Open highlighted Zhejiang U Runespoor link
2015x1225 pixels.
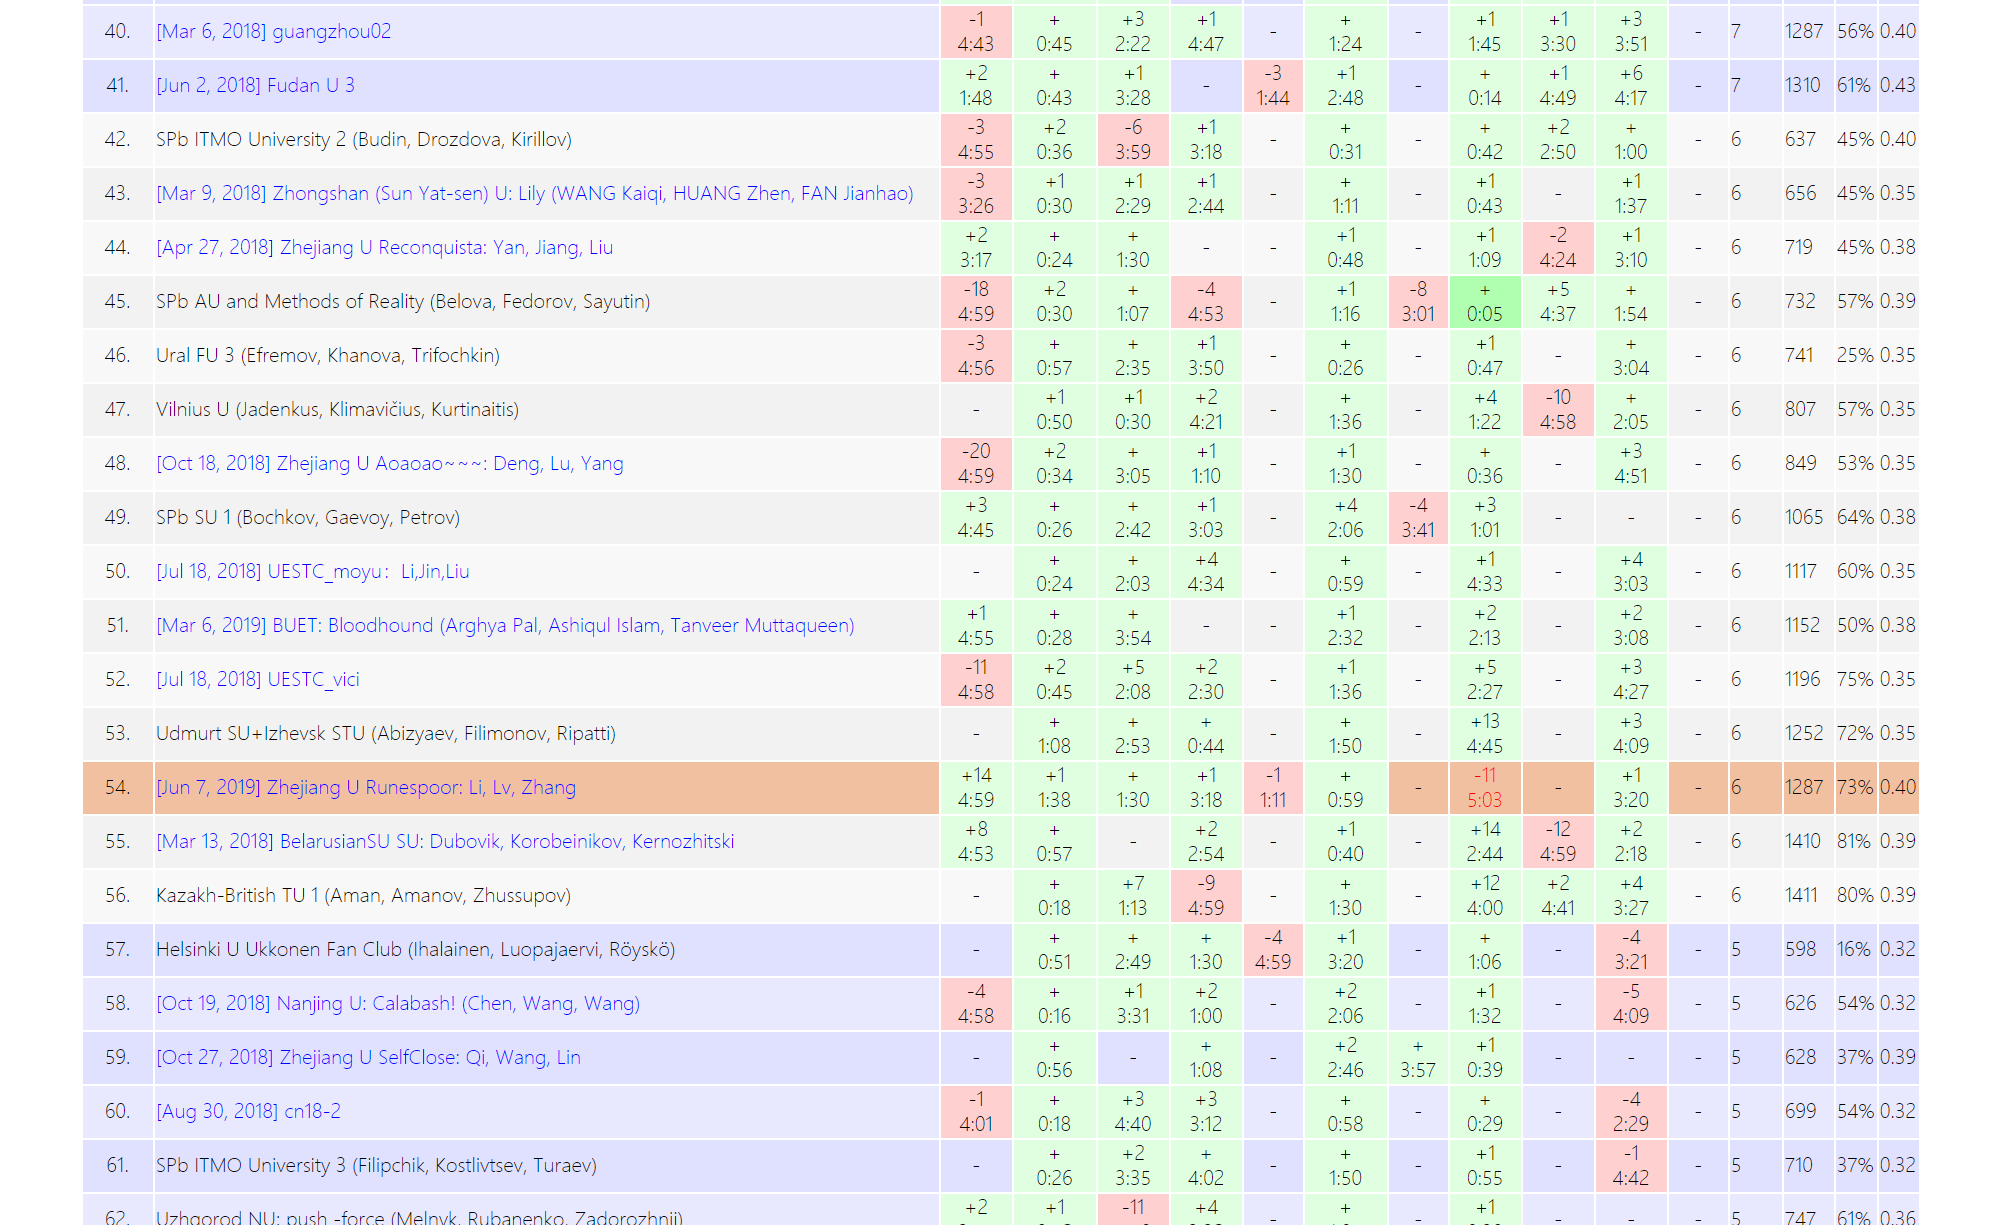click(x=365, y=787)
